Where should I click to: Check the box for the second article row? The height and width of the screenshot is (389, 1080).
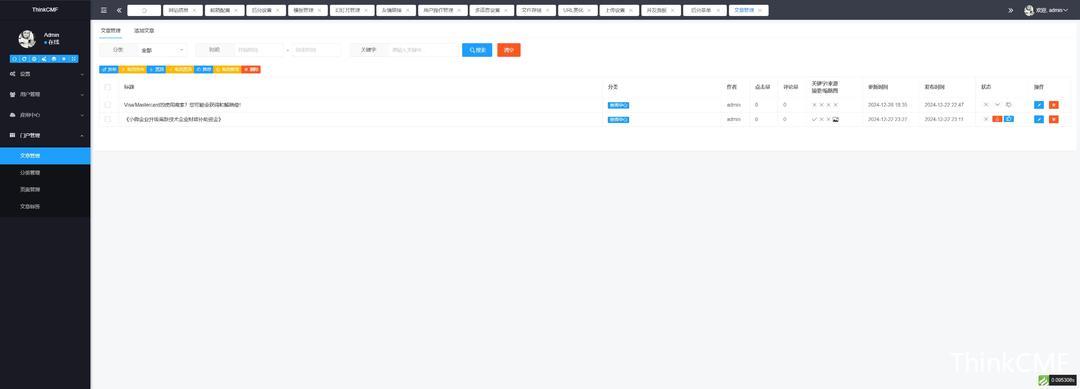tap(107, 119)
